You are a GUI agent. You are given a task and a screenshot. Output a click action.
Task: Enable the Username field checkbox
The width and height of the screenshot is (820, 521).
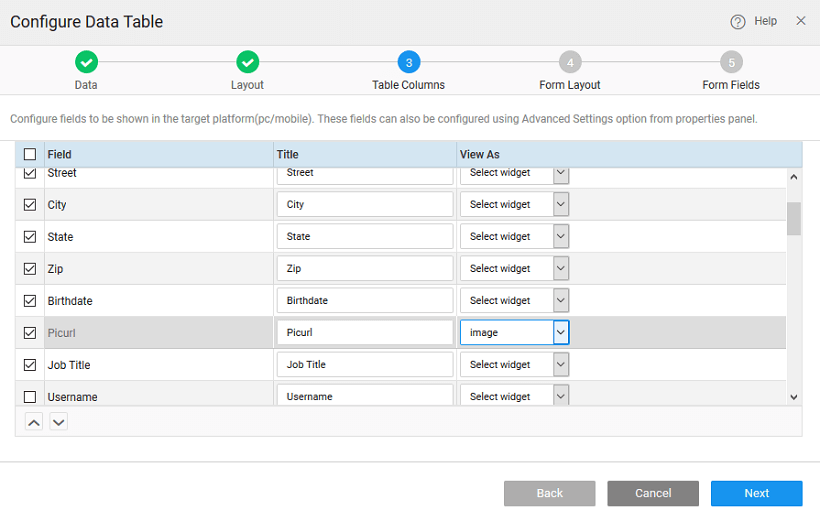[30, 397]
